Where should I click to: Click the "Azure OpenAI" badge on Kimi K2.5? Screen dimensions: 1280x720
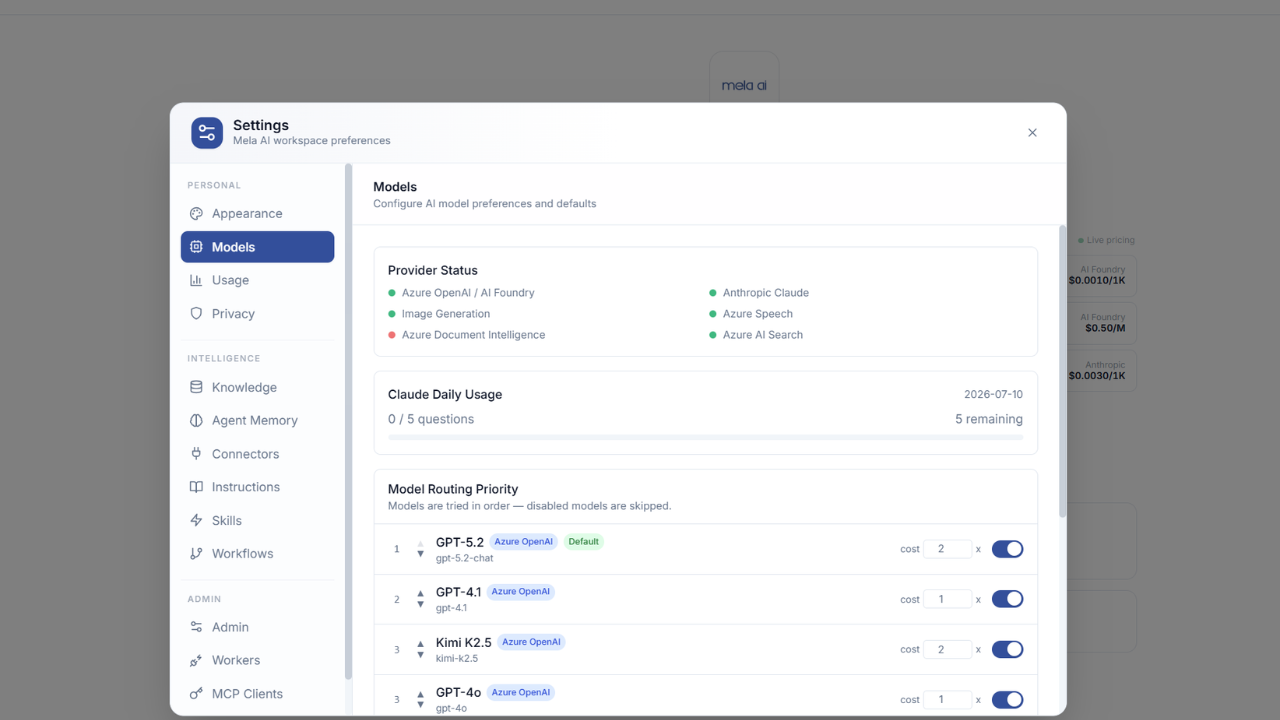[531, 642]
